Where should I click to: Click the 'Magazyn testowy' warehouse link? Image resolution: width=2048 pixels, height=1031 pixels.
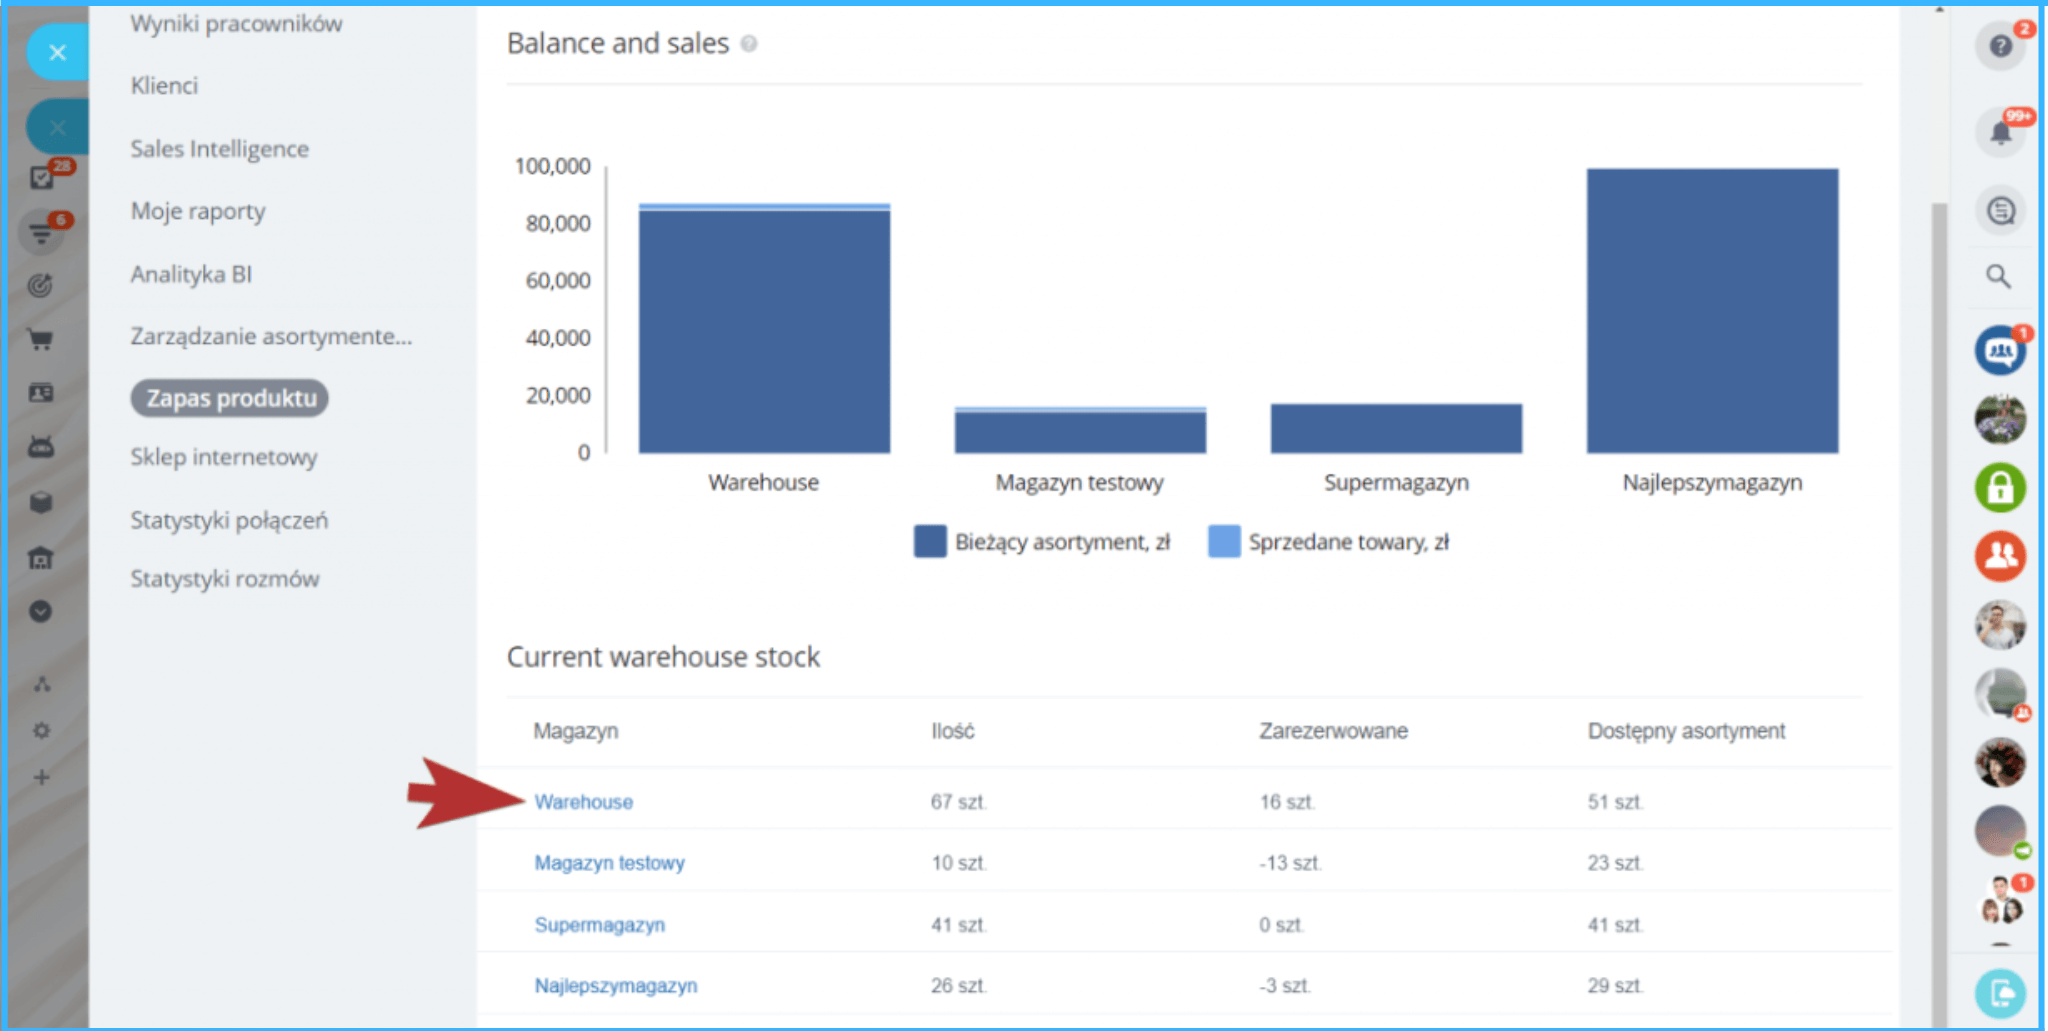click(609, 863)
